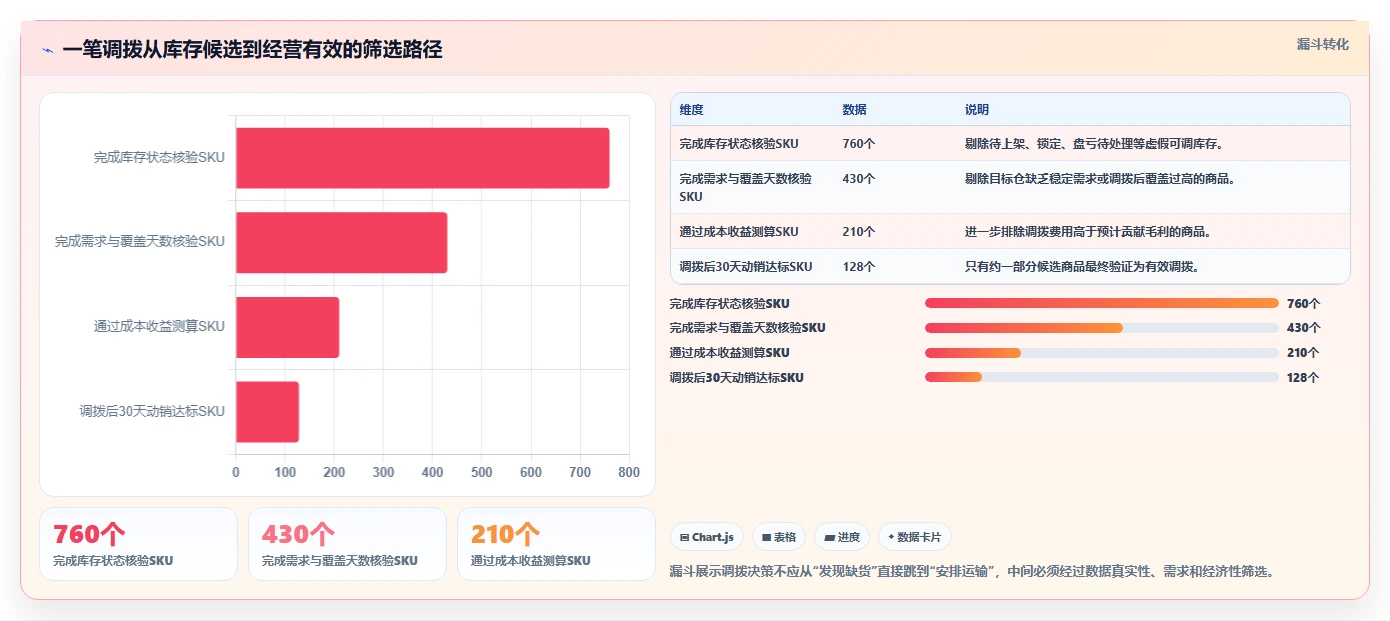Click table cell 通过成本收益测算SKU
Viewport: 1390px width, 621px height.
point(739,232)
